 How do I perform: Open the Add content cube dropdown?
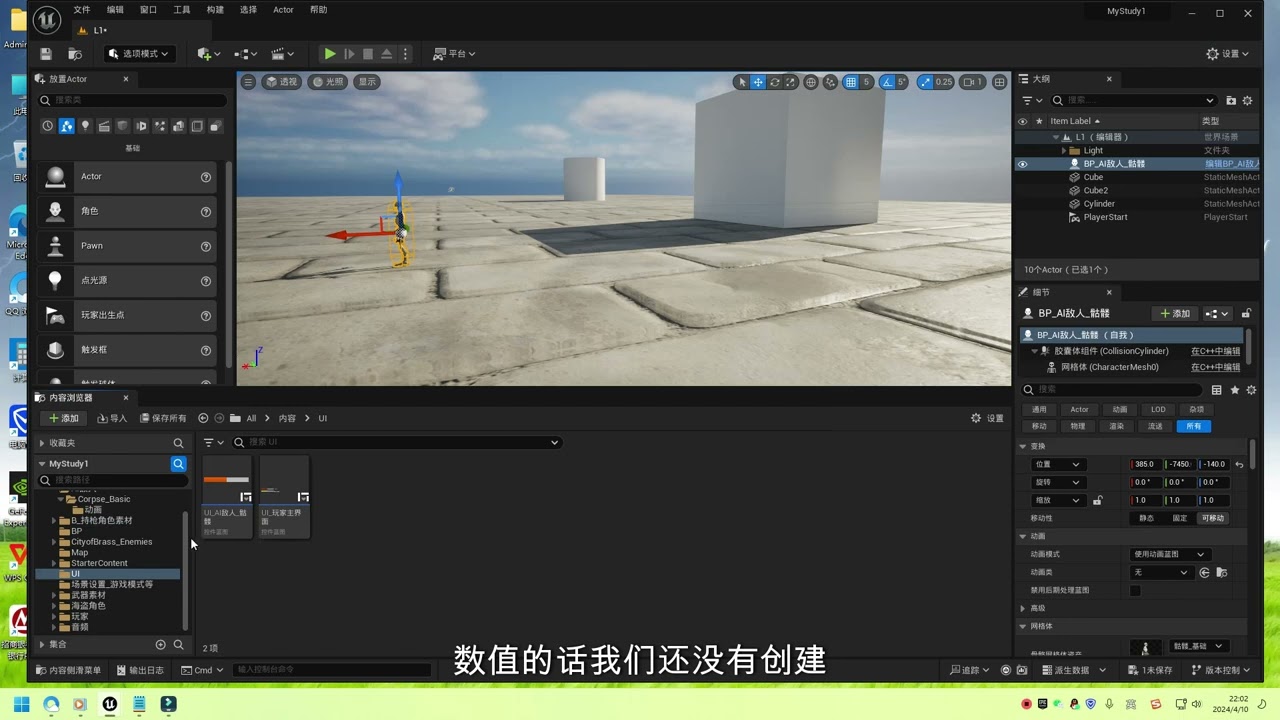pos(207,53)
